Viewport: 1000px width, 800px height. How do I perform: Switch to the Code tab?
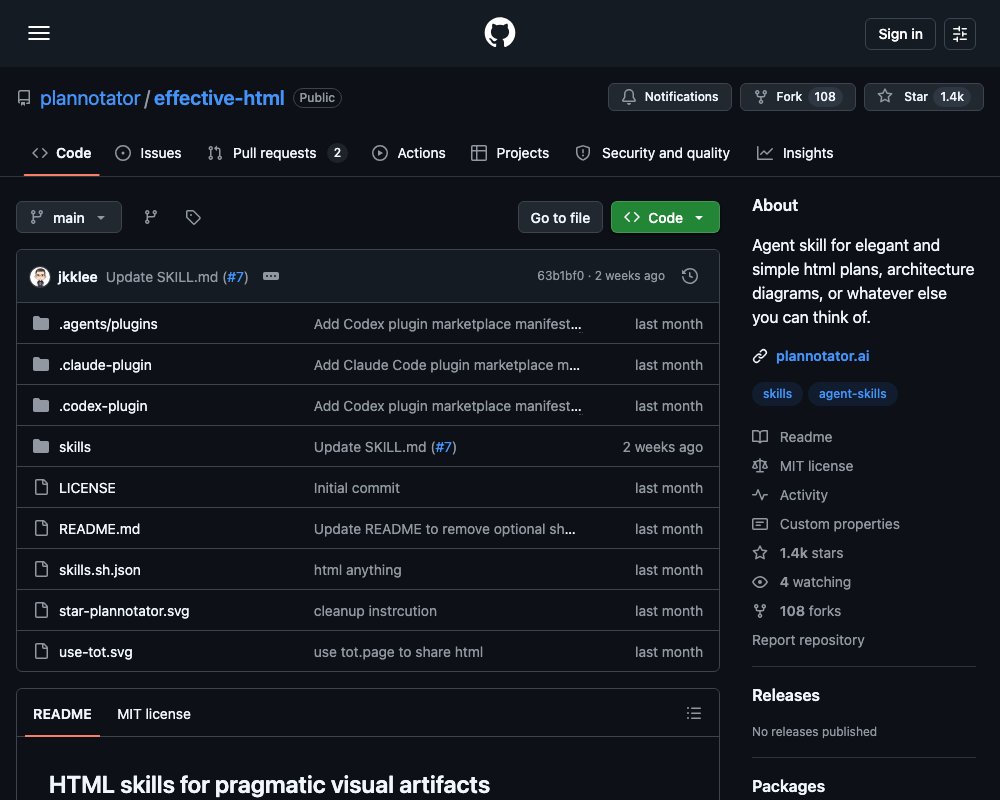pos(62,153)
